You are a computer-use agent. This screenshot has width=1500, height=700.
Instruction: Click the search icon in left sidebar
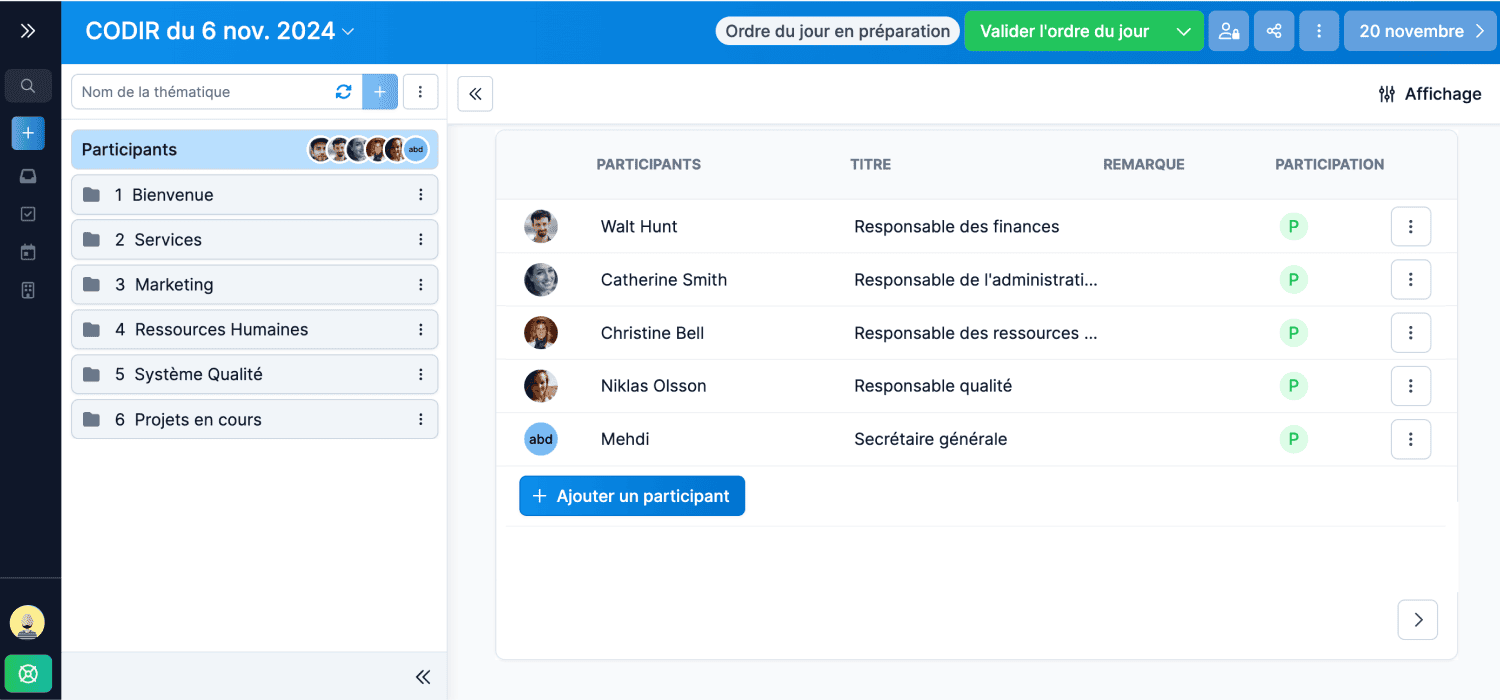28,86
